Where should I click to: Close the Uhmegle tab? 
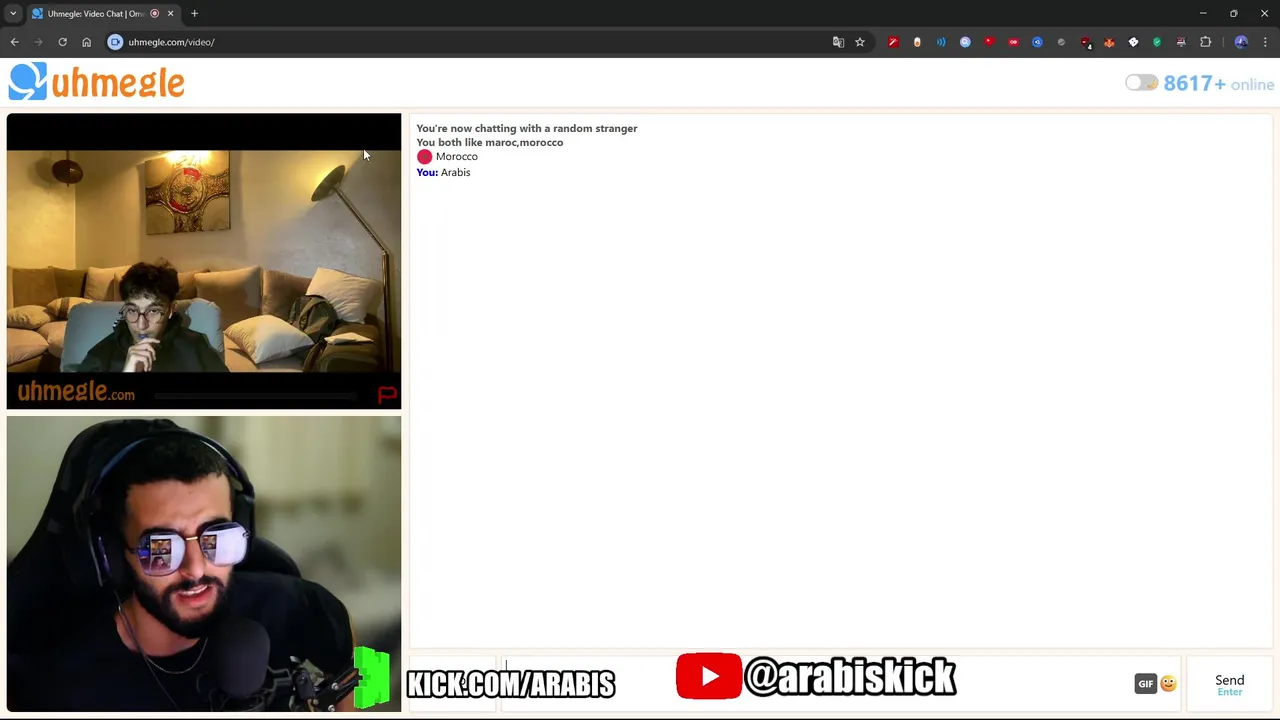tap(170, 13)
